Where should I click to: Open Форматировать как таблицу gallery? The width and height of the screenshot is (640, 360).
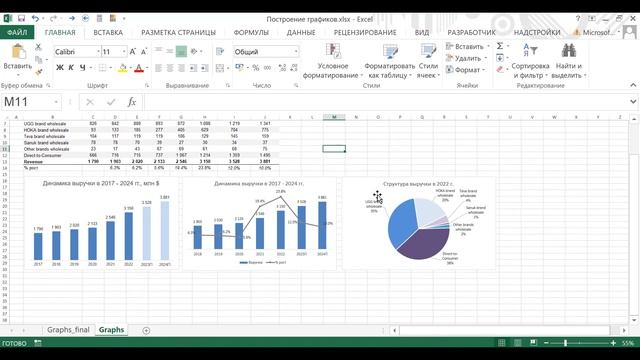pyautogui.click(x=389, y=61)
